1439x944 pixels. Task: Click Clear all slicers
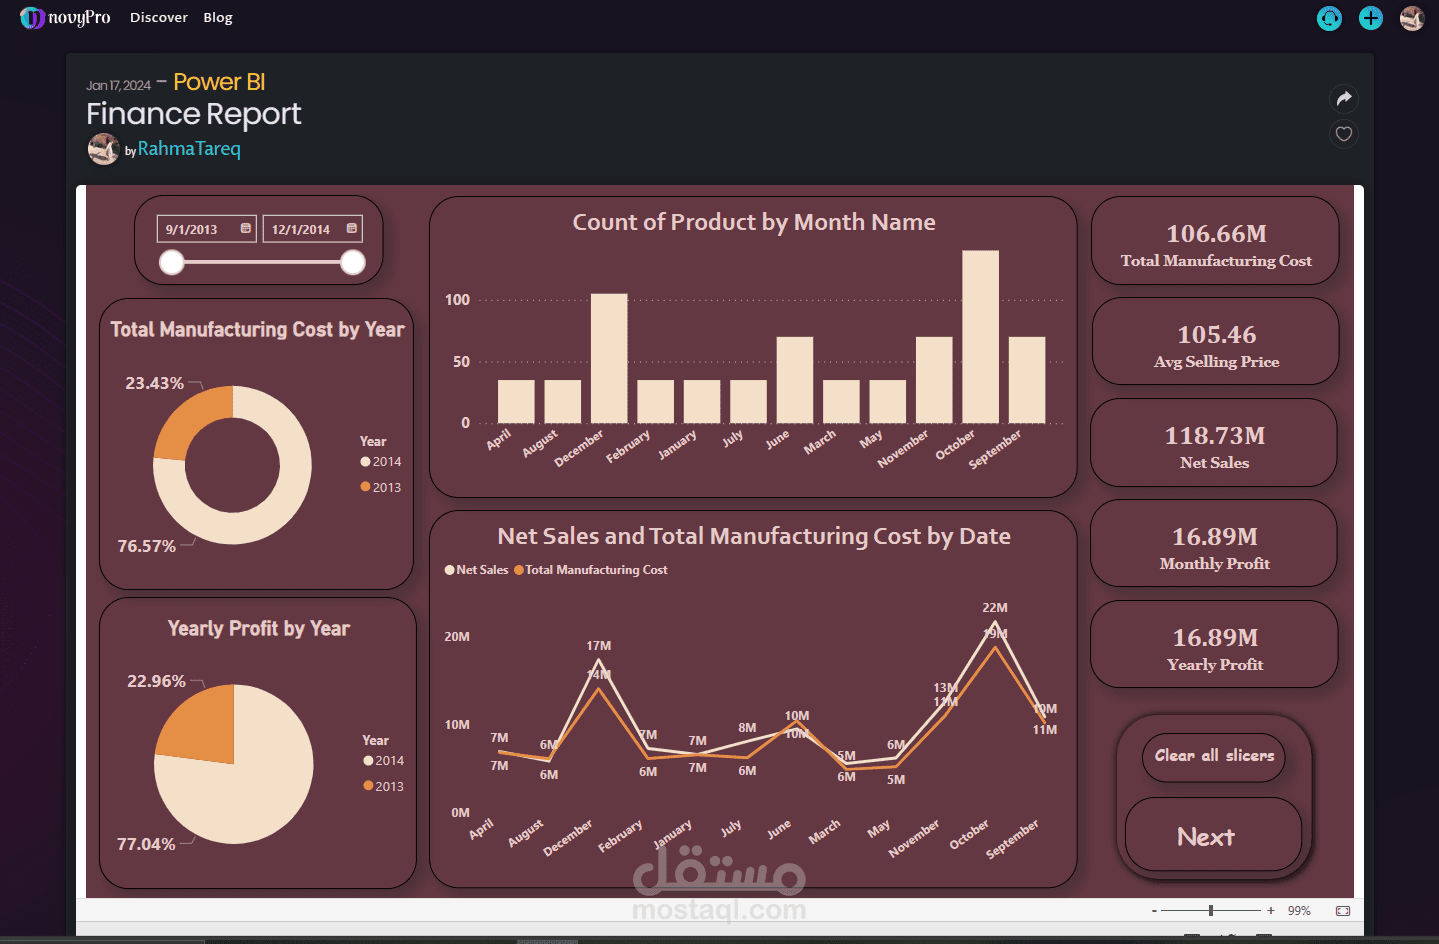click(1213, 757)
